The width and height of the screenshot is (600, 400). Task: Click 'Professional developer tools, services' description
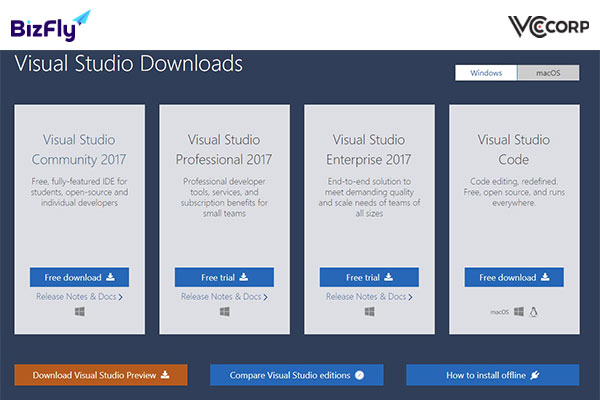tap(224, 197)
